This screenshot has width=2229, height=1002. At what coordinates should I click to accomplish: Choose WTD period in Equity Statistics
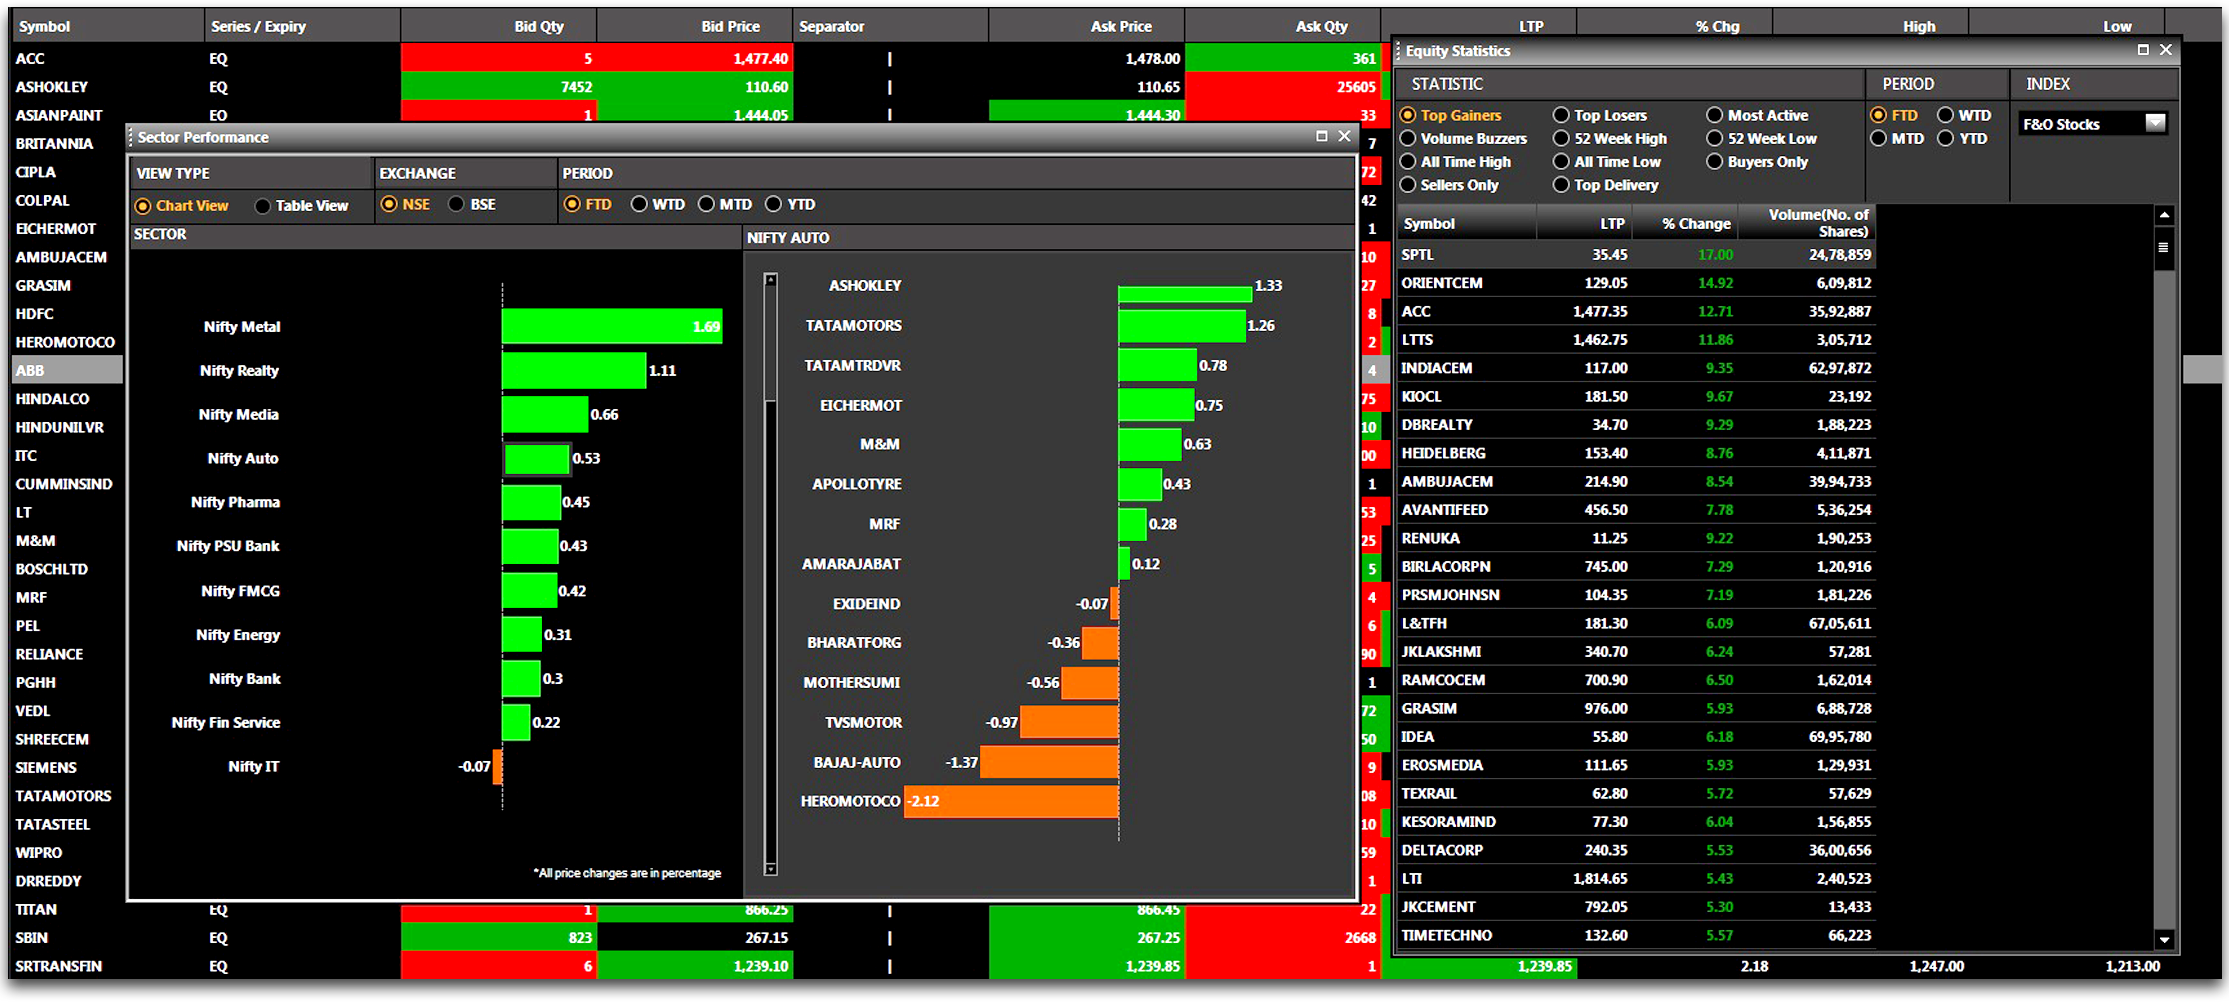pyautogui.click(x=1964, y=115)
